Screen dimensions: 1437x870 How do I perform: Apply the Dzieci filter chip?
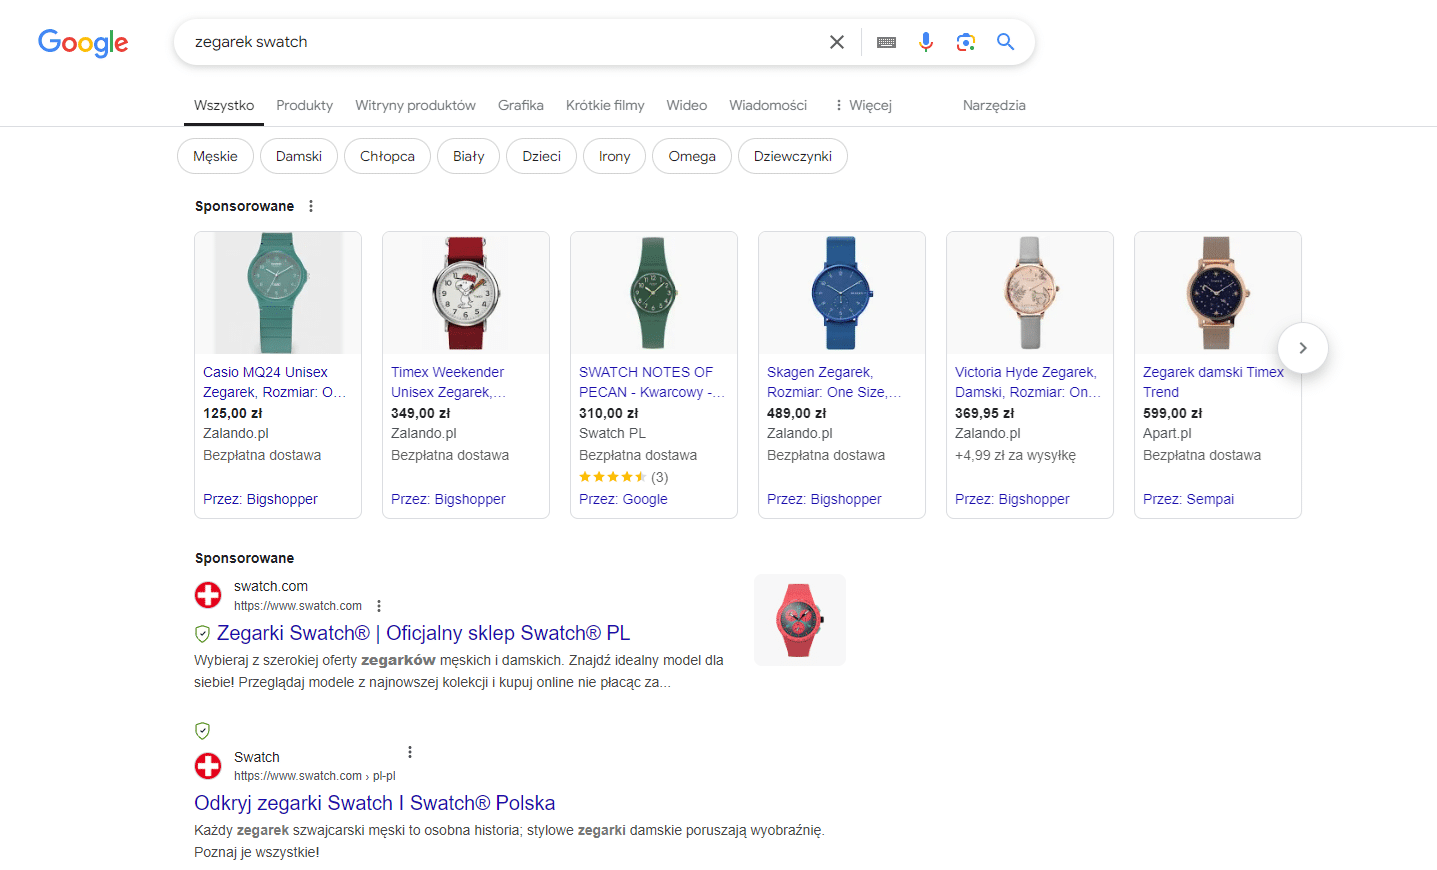(x=541, y=156)
